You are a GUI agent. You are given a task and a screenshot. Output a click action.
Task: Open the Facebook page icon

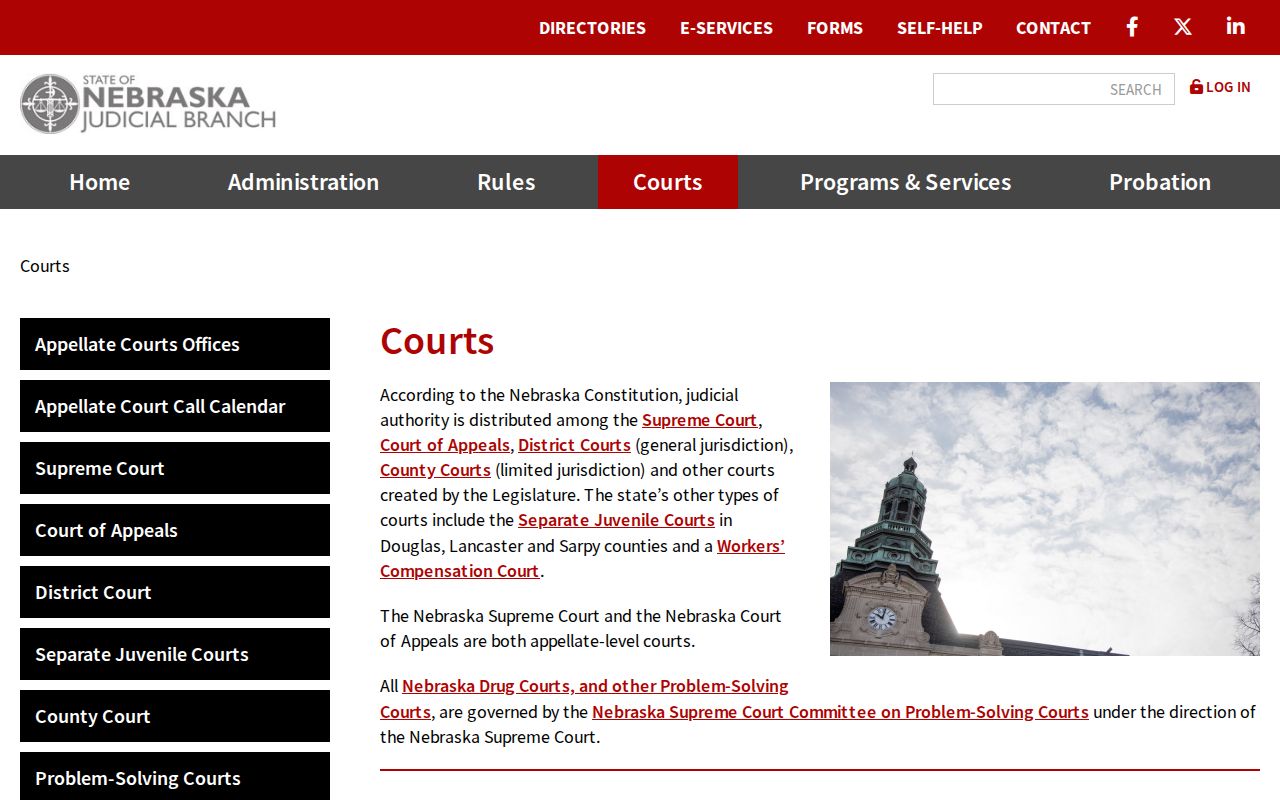1132,27
